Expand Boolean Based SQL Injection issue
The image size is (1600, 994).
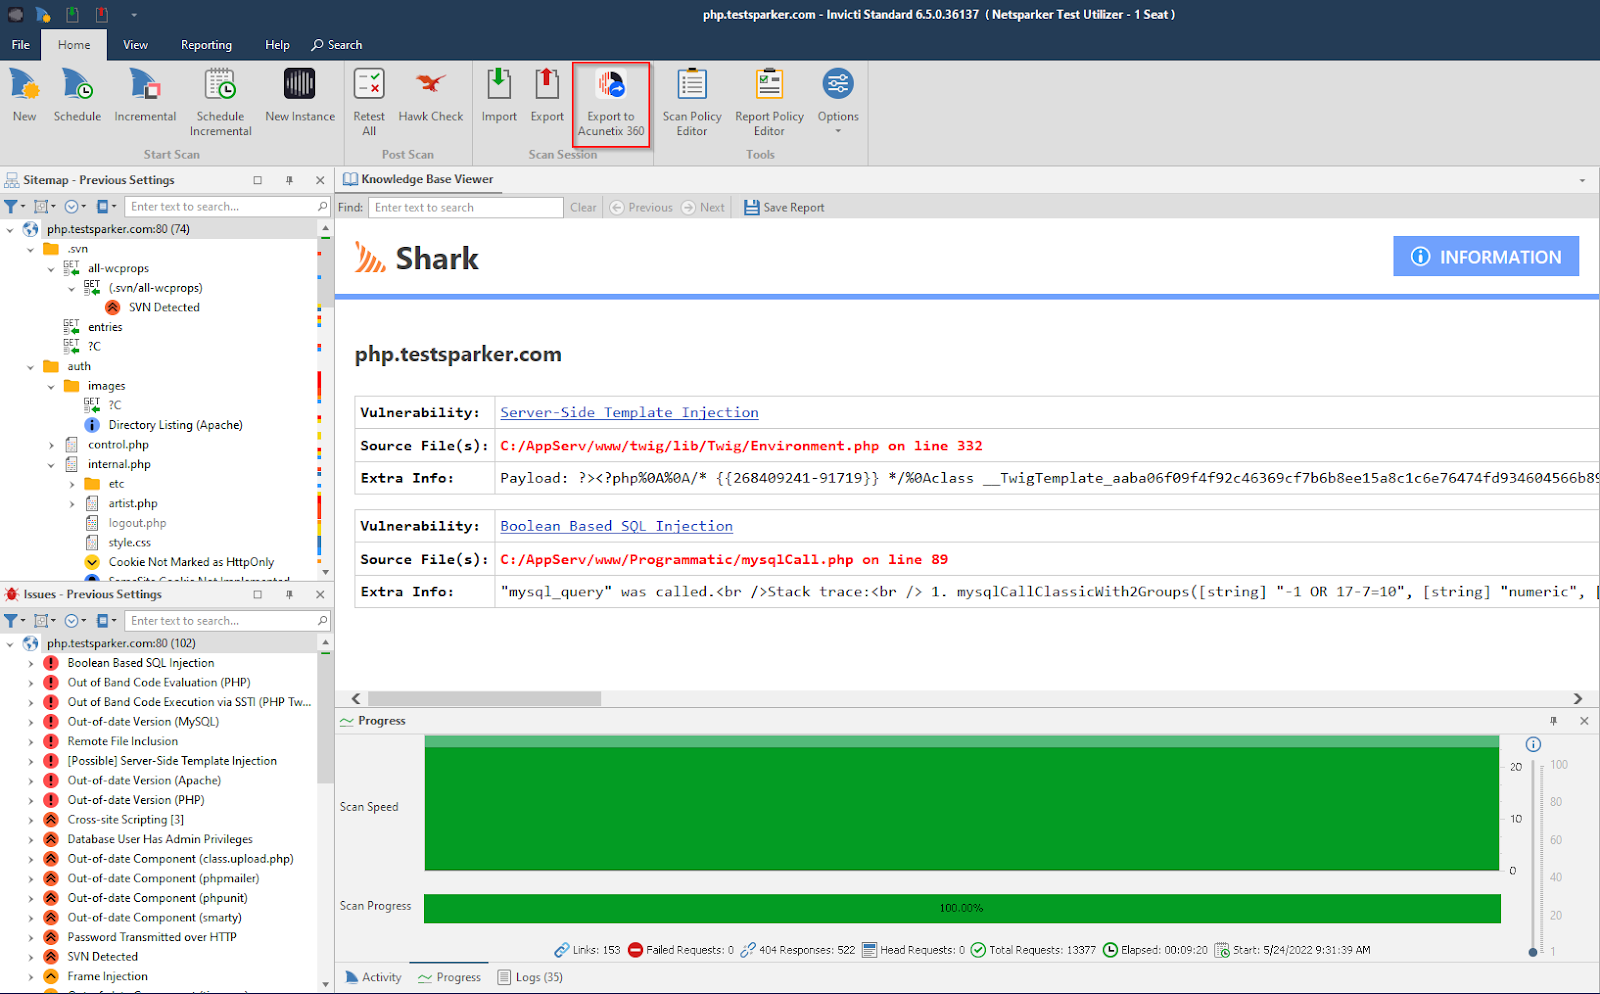(31, 663)
